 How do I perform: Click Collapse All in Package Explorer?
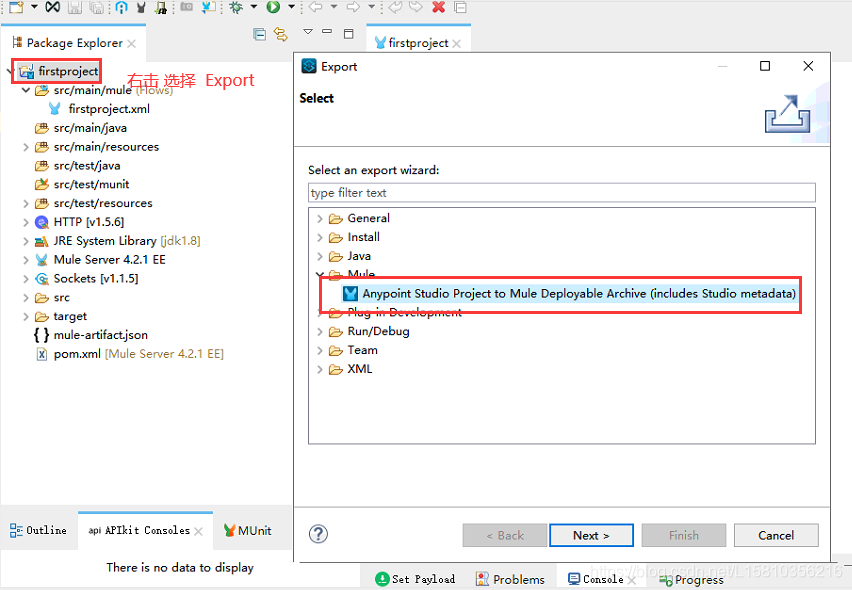[x=260, y=34]
